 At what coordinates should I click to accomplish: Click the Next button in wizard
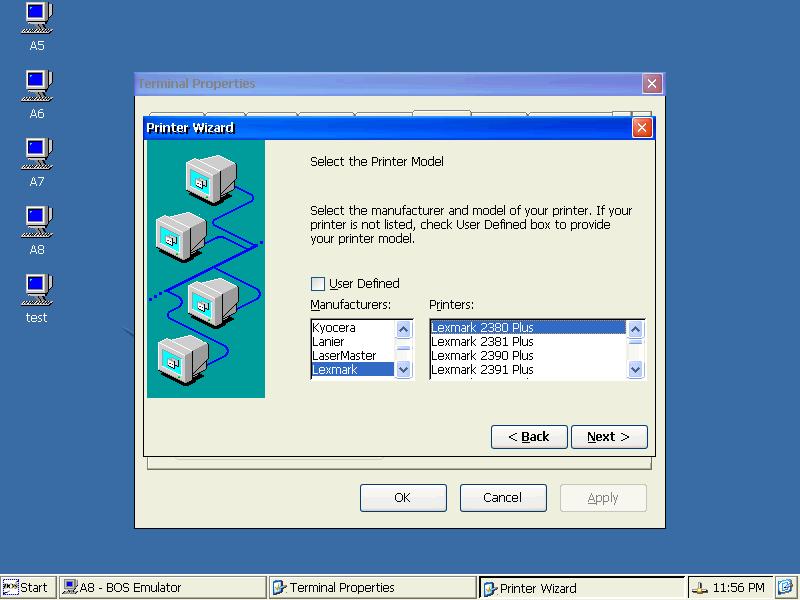tap(609, 437)
